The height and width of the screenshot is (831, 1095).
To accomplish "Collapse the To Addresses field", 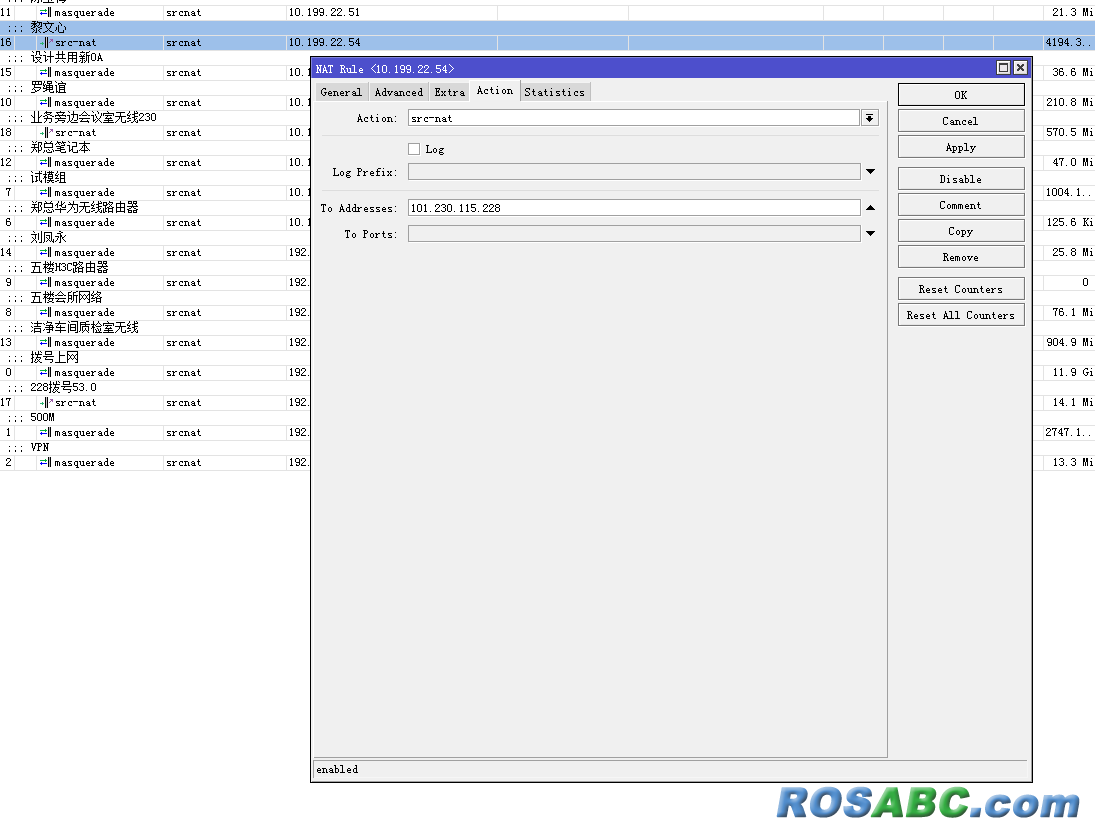I will (x=870, y=208).
